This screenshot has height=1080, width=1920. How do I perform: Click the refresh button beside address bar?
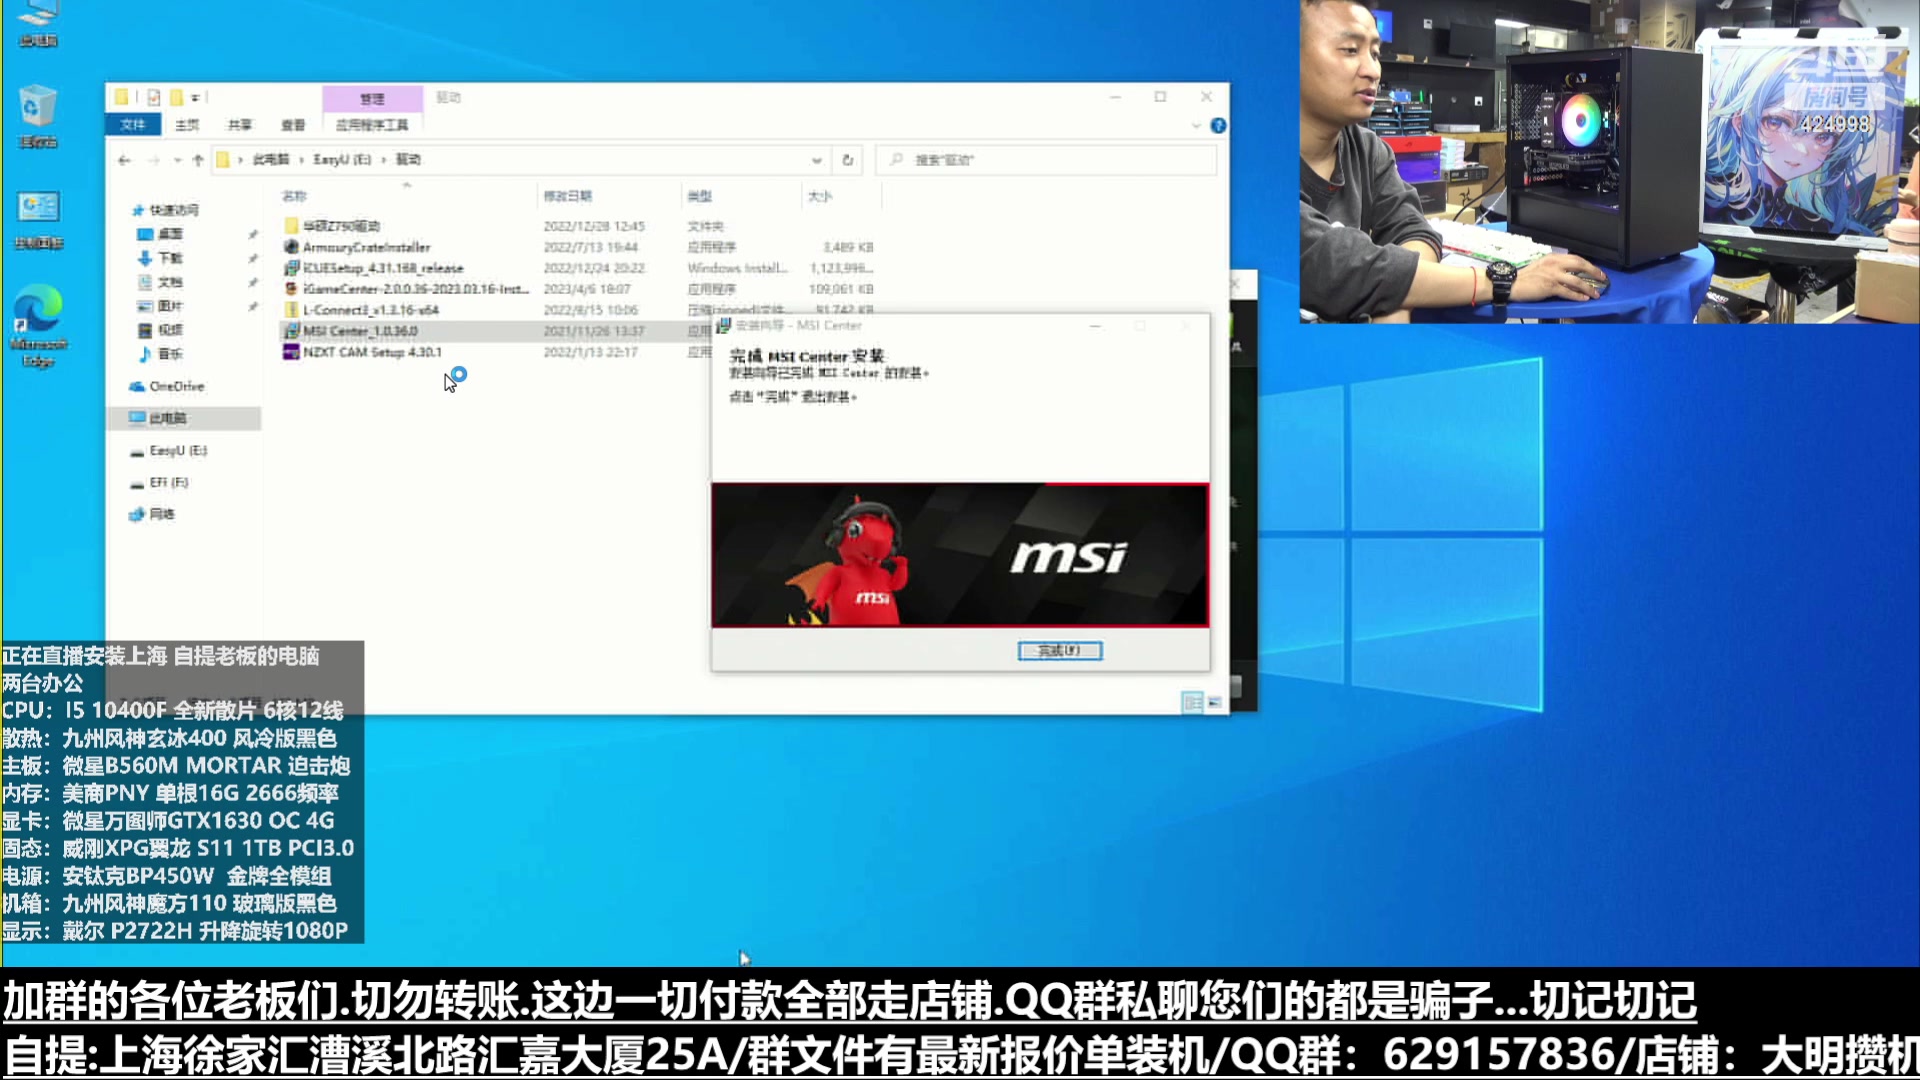click(848, 160)
